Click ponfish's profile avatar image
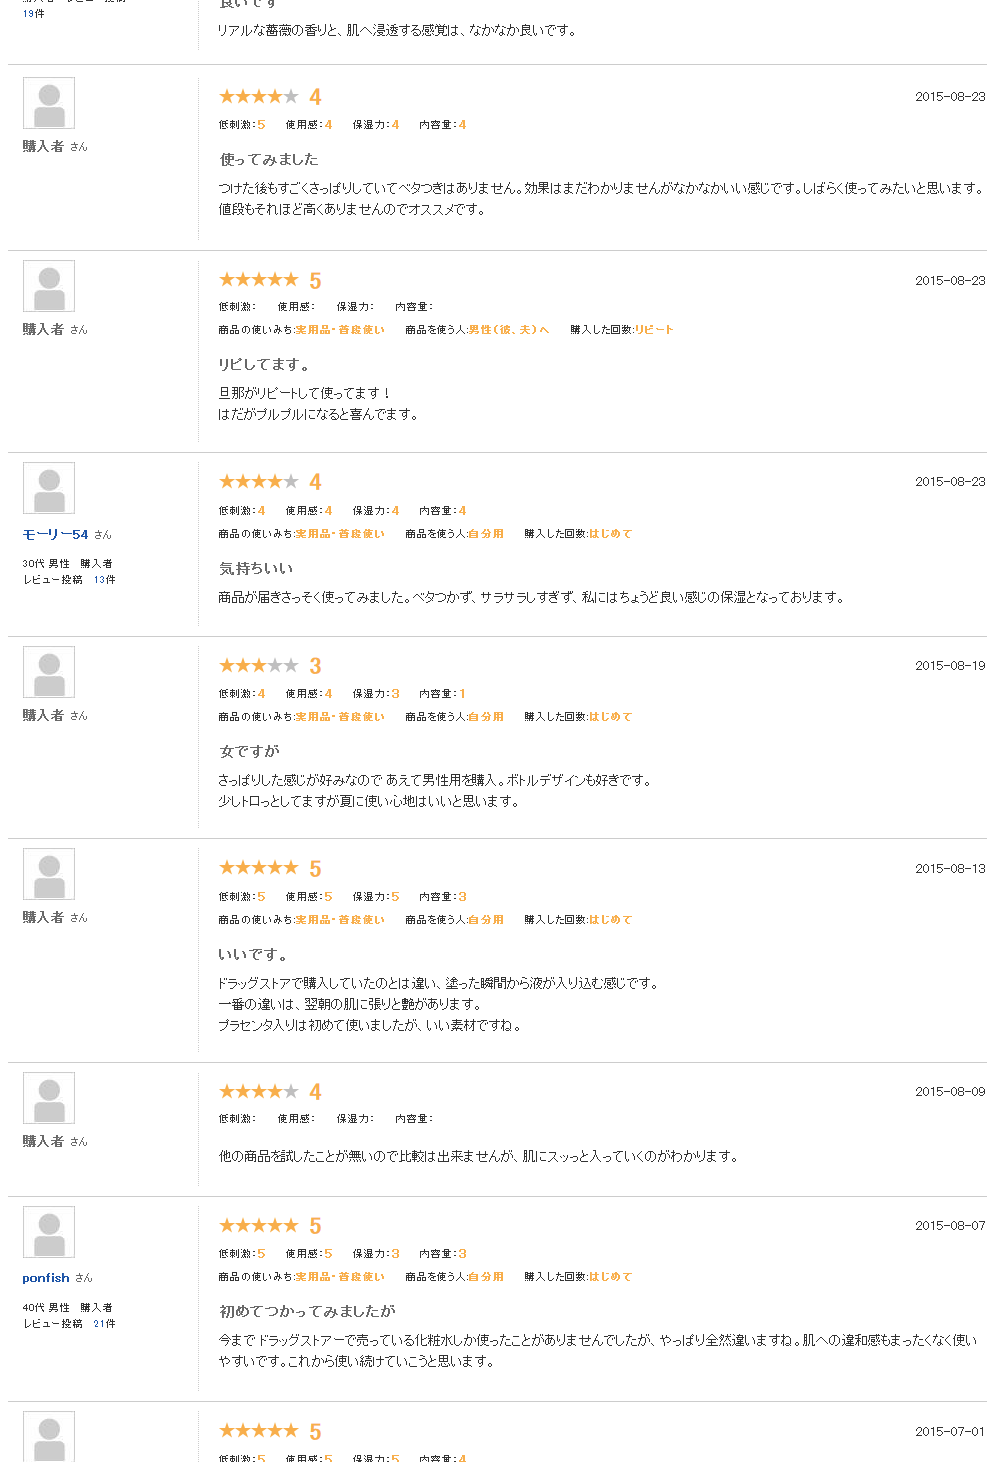1000x1462 pixels. (49, 1232)
